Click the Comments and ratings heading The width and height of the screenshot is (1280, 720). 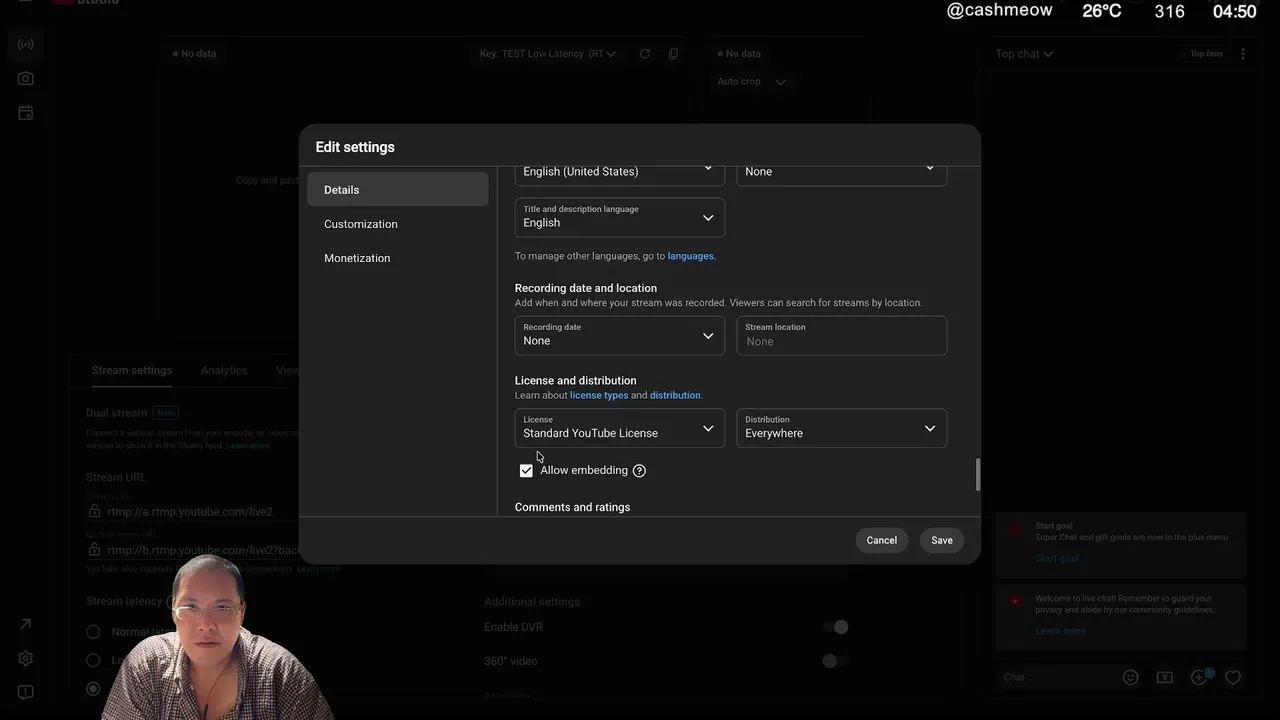click(572, 508)
